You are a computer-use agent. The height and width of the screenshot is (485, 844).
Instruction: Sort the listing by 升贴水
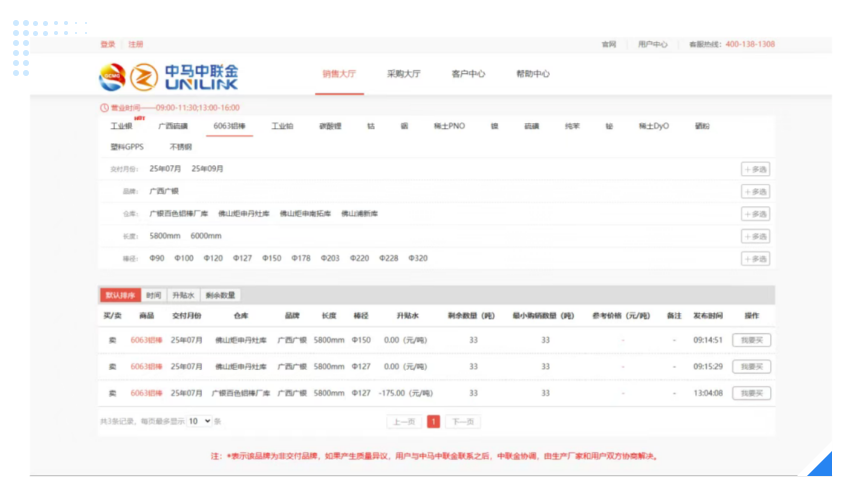pyautogui.click(x=183, y=295)
